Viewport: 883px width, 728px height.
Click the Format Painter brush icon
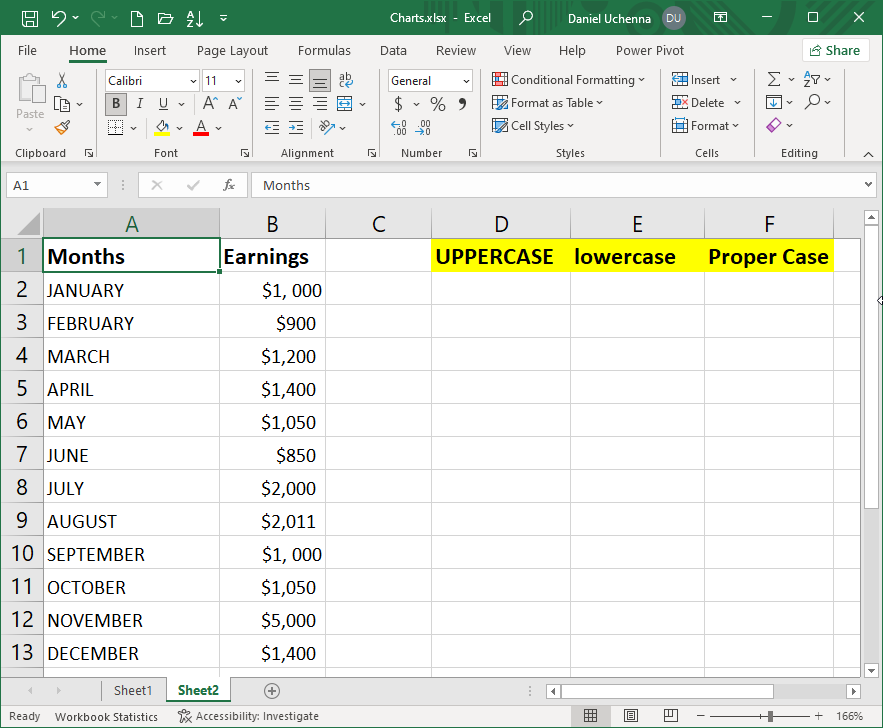coord(62,127)
